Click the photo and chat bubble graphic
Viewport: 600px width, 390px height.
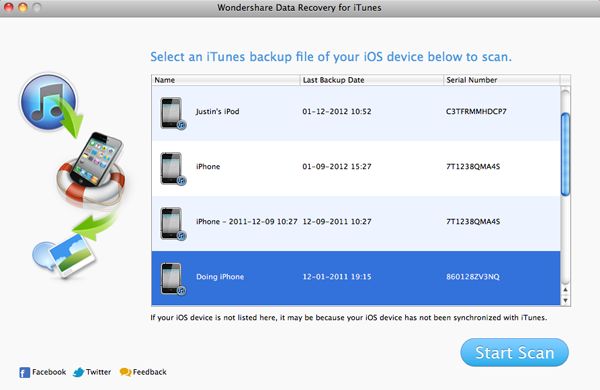64,256
